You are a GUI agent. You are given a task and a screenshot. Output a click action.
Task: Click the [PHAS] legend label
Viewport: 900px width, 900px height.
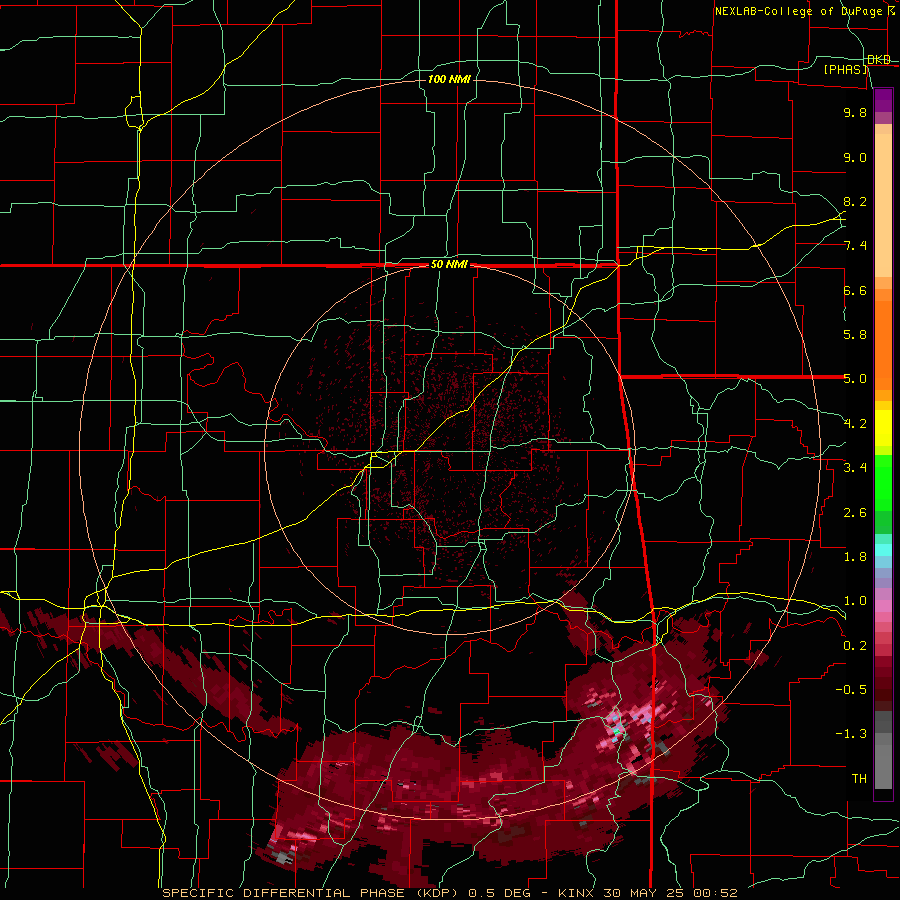click(845, 69)
